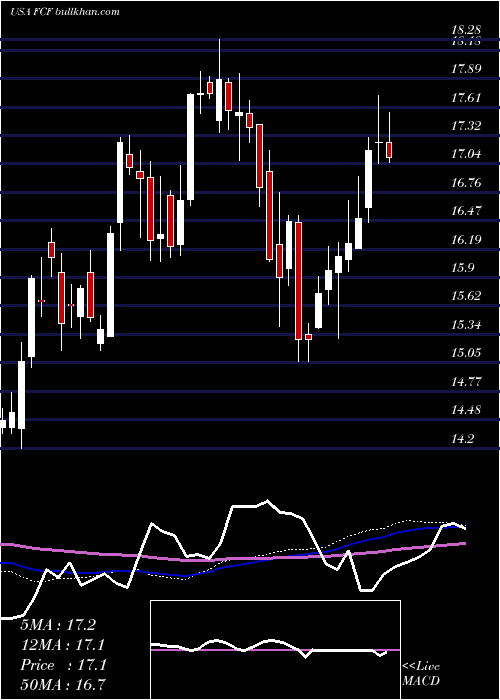Click the 15.05 price axis label
500x700 pixels.
(x=466, y=353)
